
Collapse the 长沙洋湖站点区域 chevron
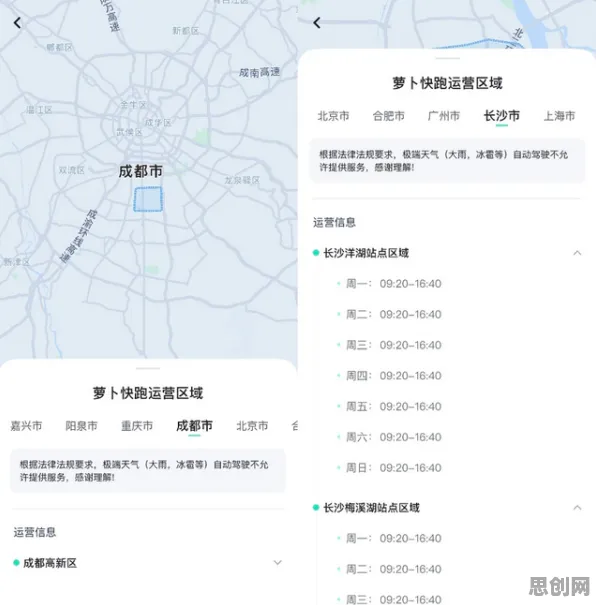[x=577, y=253]
